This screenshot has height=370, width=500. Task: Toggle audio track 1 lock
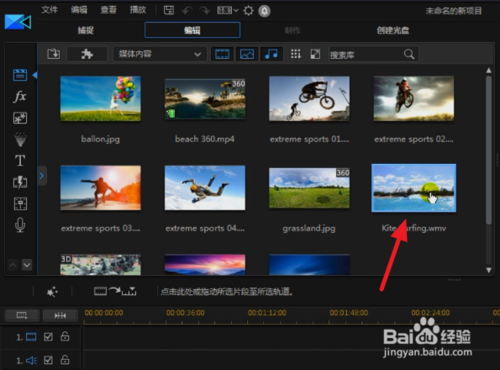(x=65, y=360)
